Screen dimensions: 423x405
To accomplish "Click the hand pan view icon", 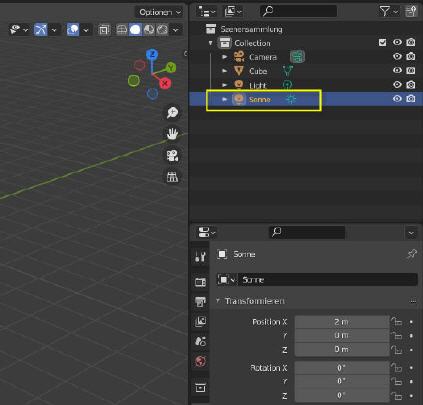I will (172, 134).
